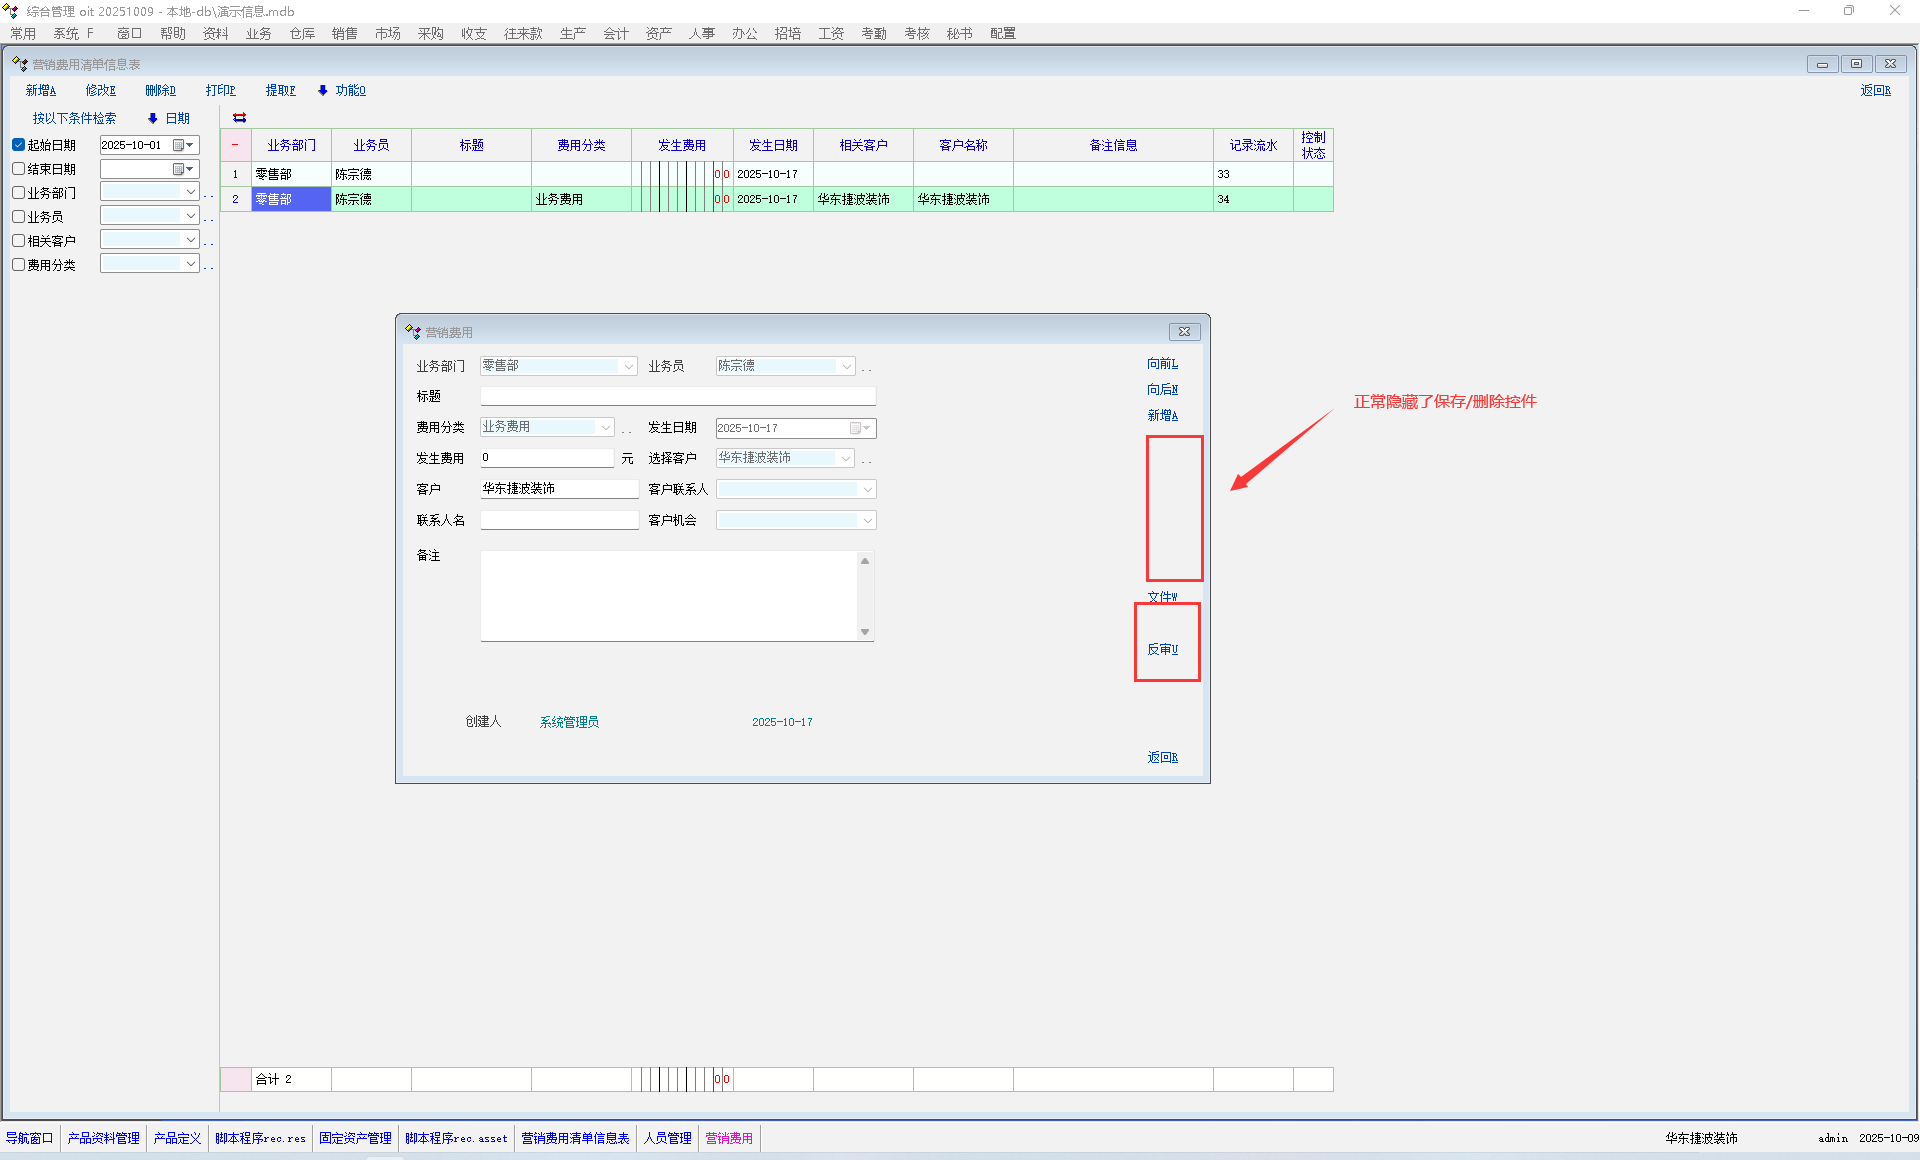Enable the 业务部门 filter checkbox
Viewport: 1920px width, 1160px height.
point(19,193)
